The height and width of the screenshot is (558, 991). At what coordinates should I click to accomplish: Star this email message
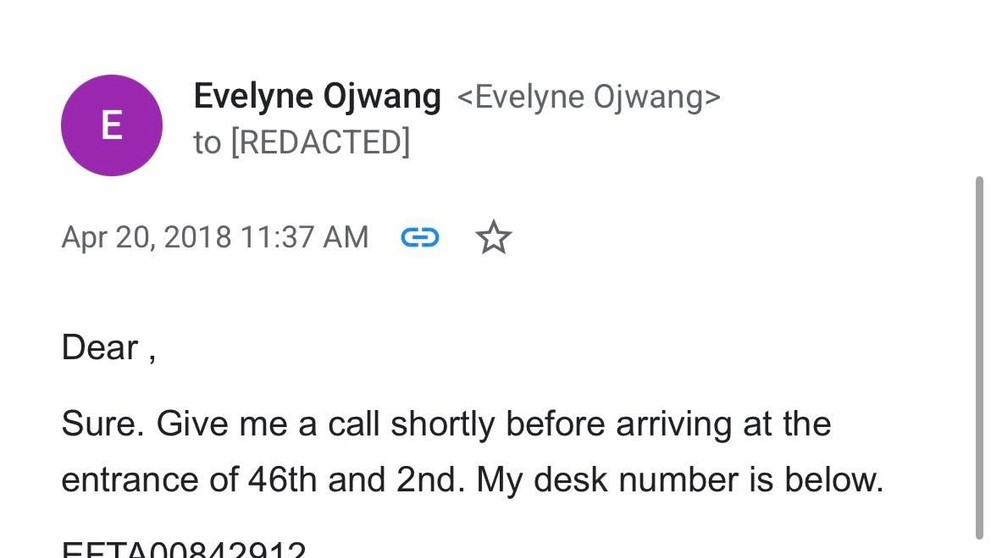coord(493,238)
